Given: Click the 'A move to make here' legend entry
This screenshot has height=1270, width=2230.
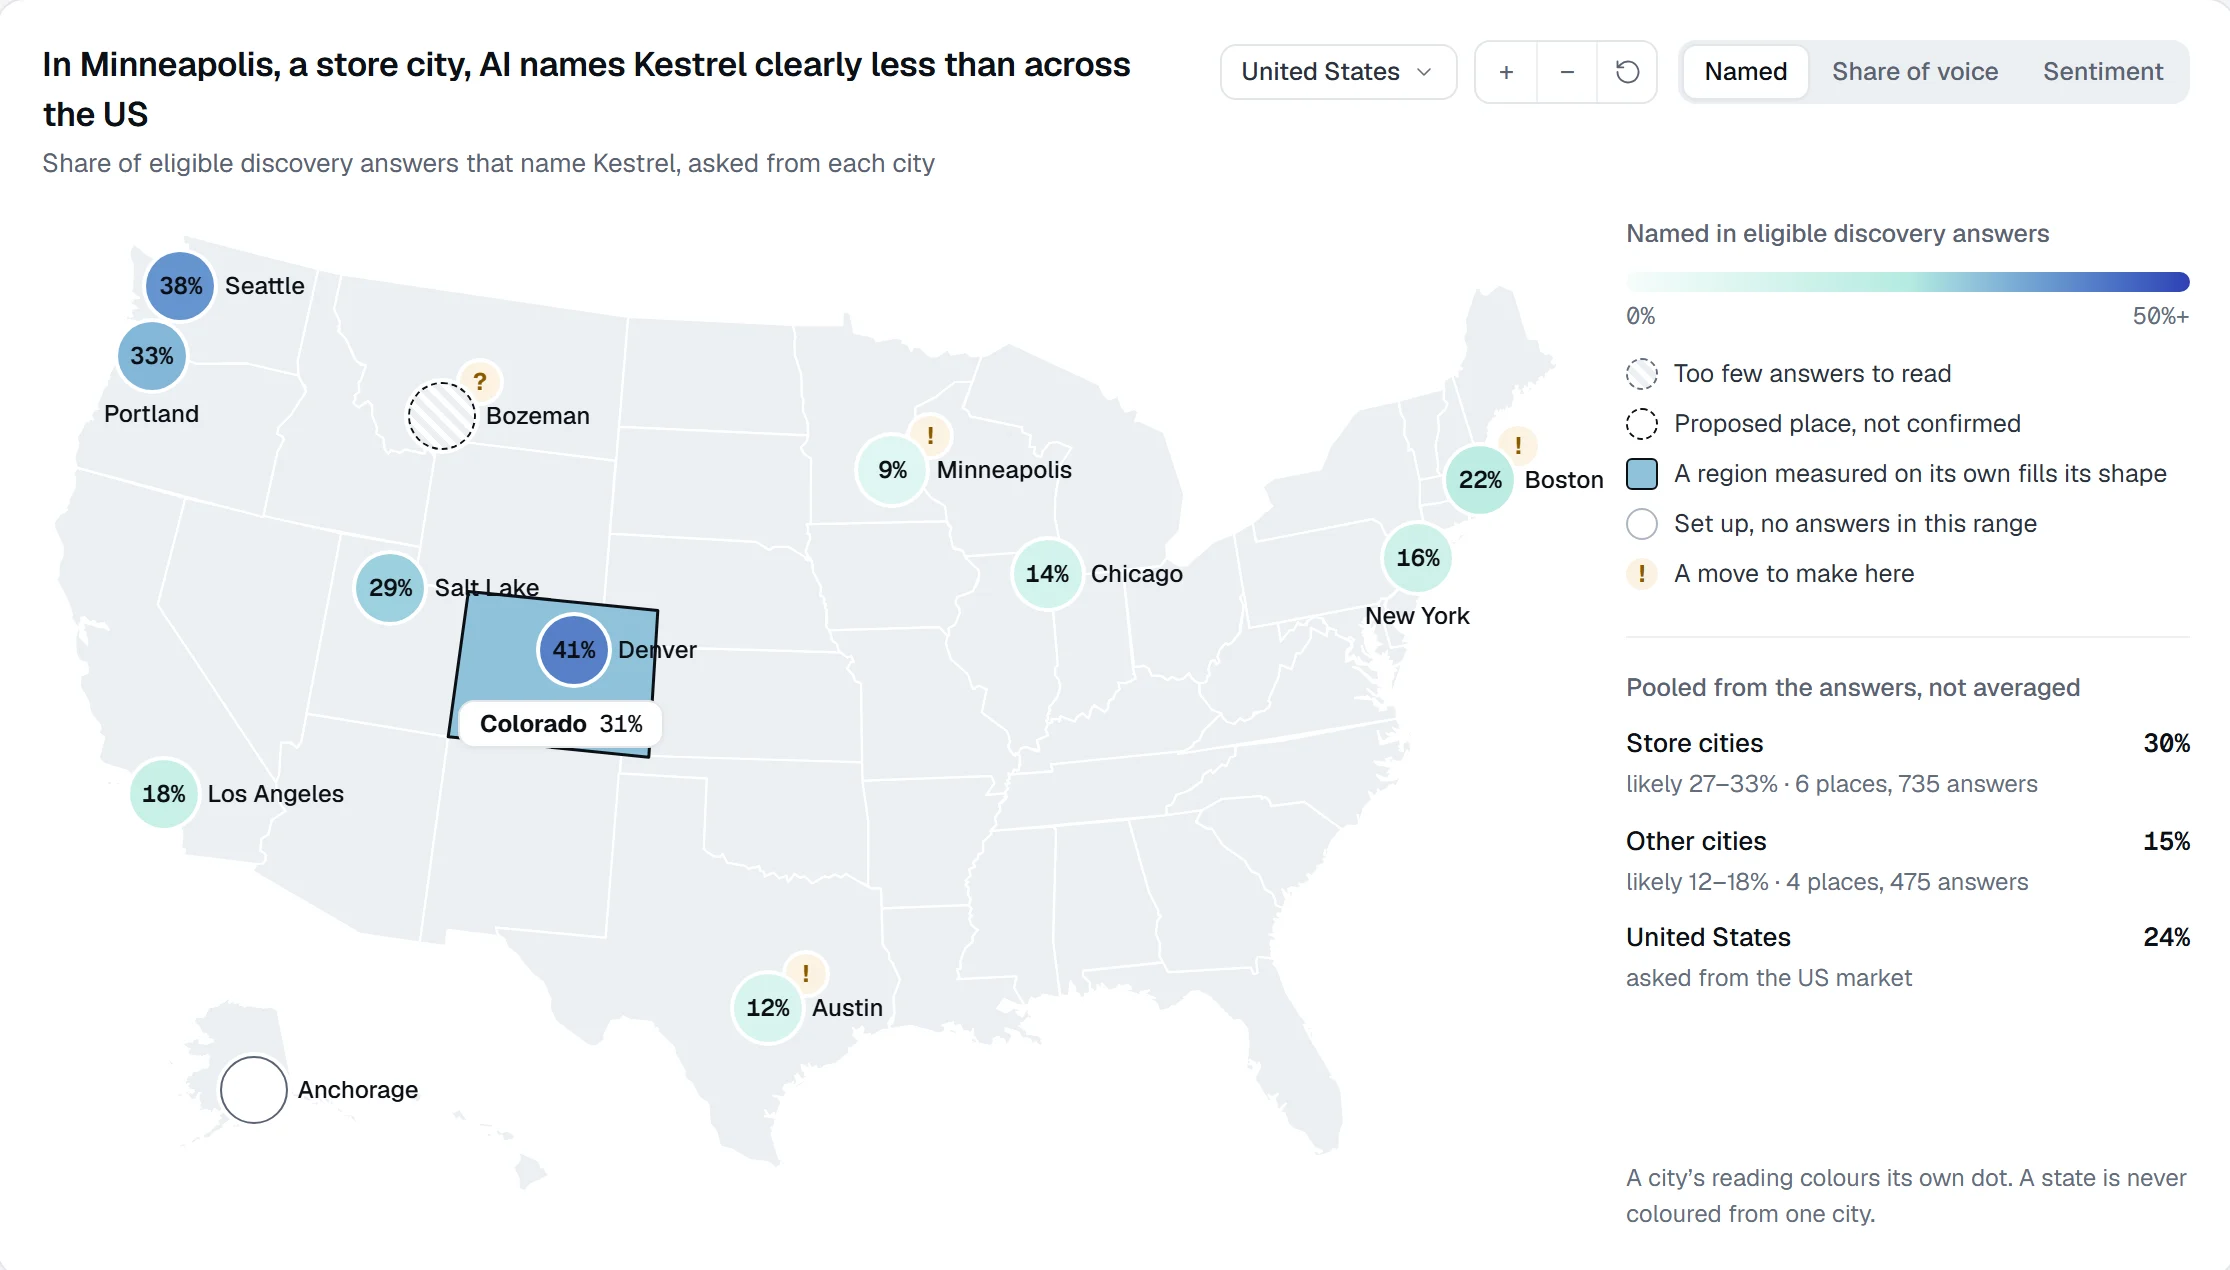Looking at the screenshot, I should click(x=1771, y=574).
